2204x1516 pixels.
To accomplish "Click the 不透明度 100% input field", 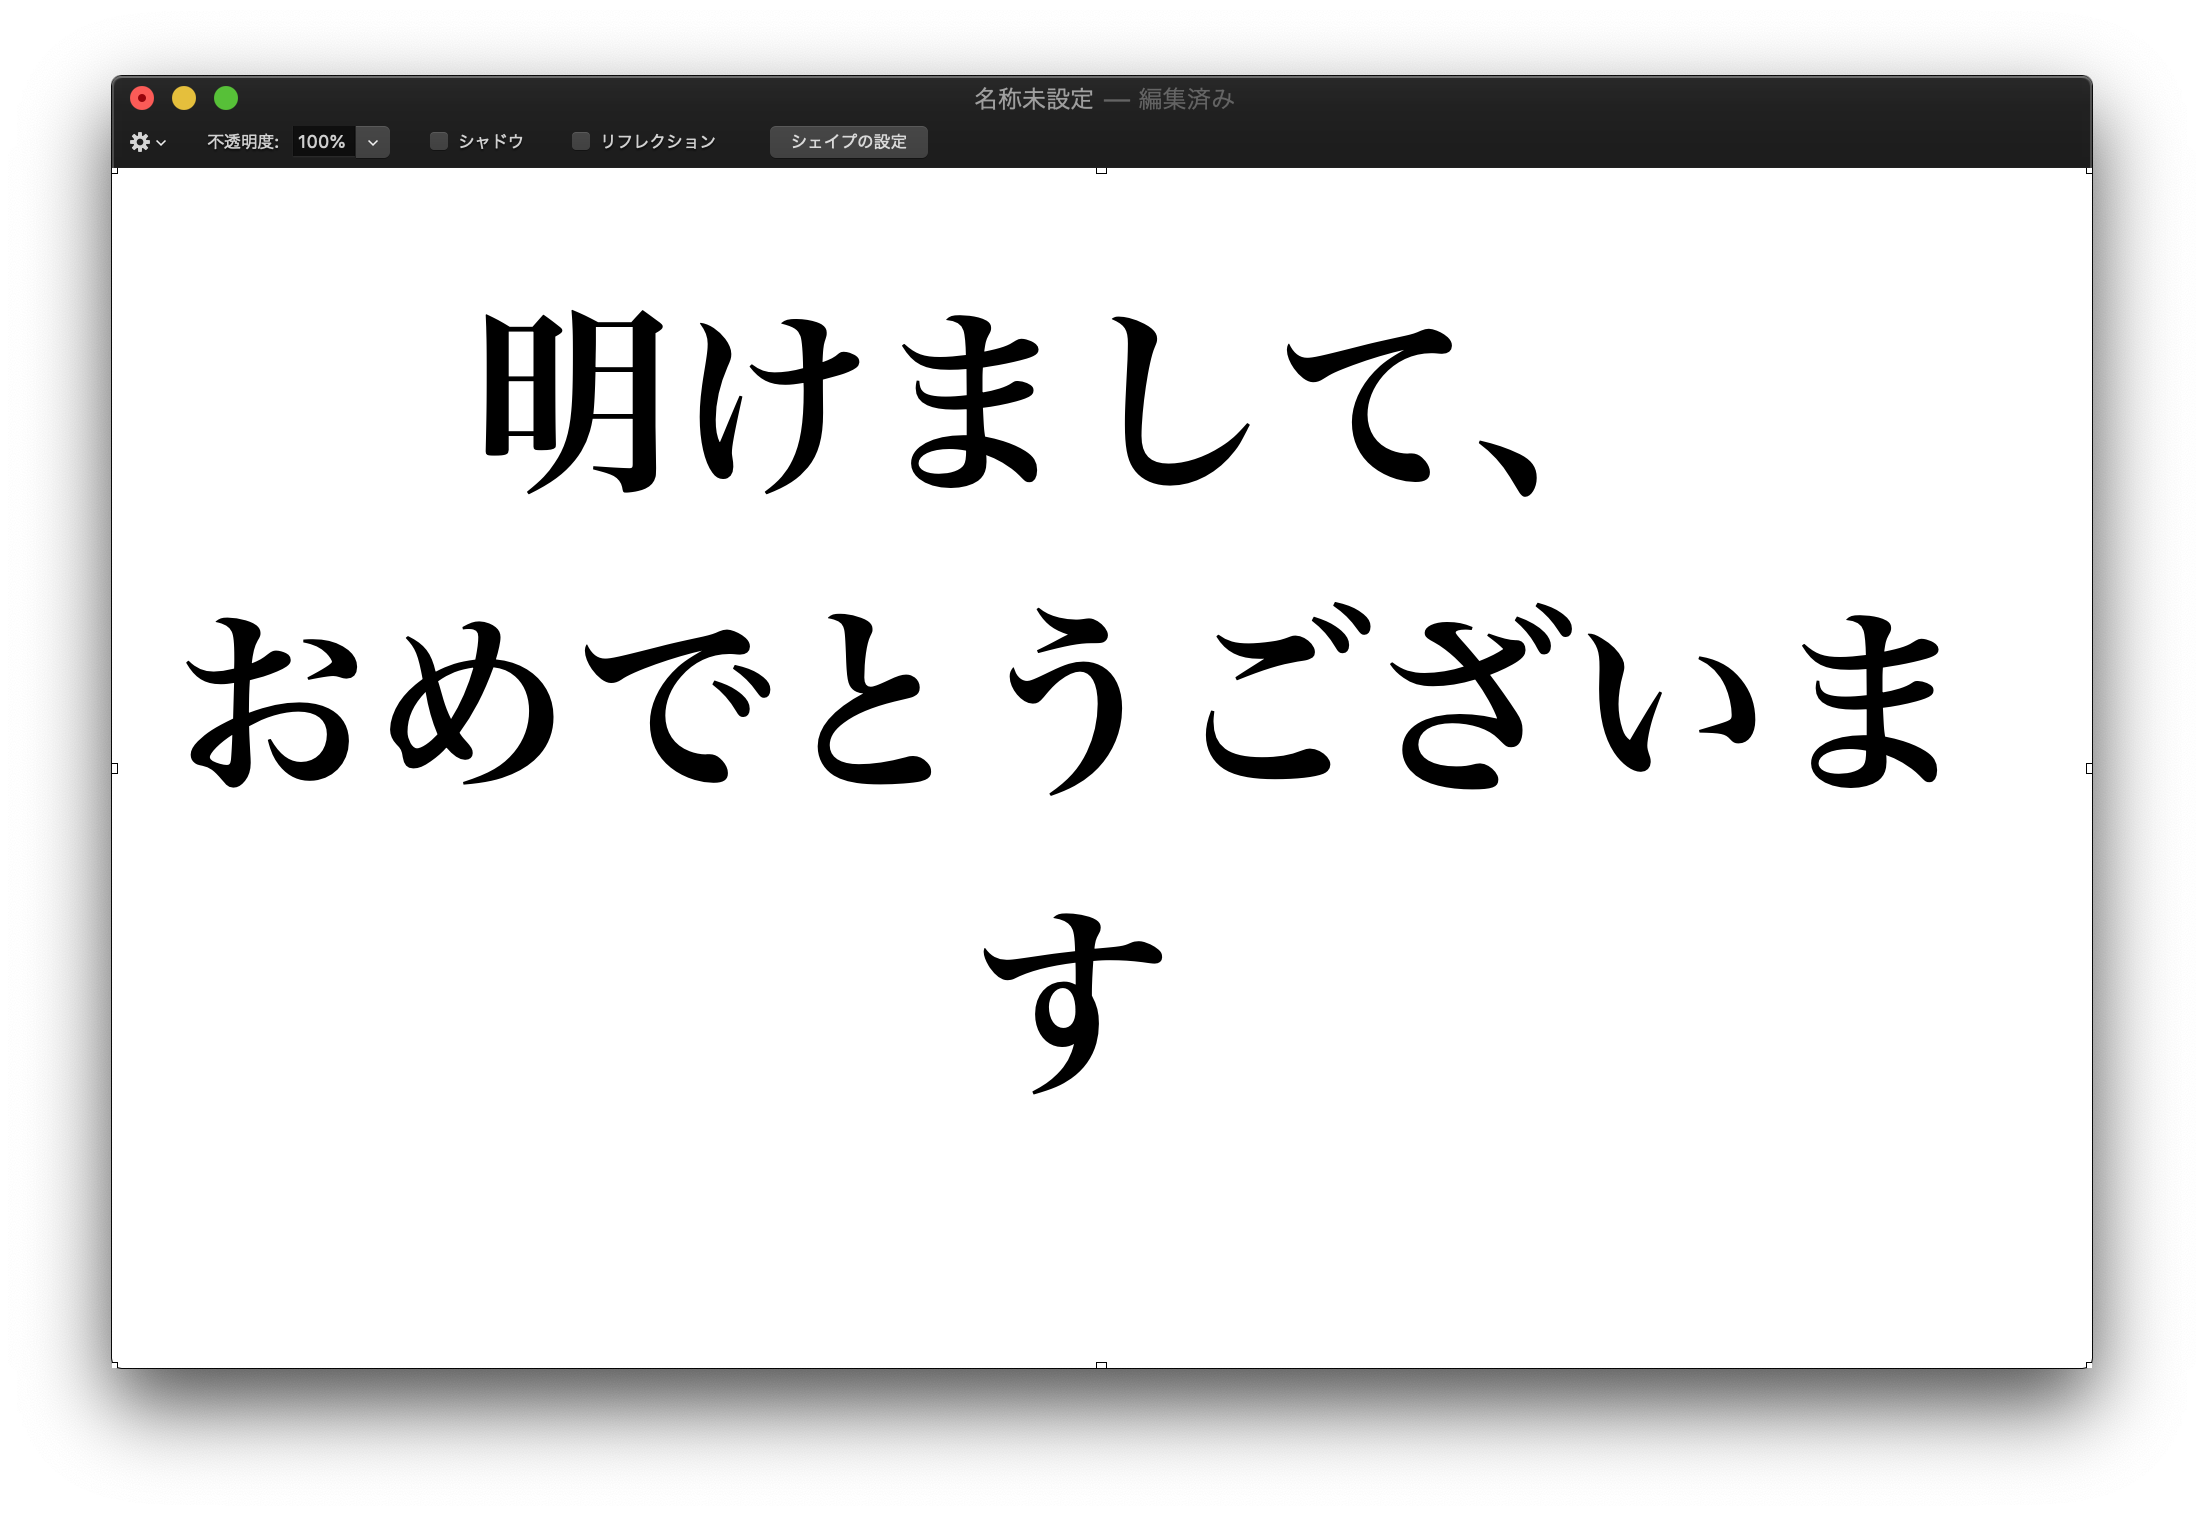I will pyautogui.click(x=322, y=142).
